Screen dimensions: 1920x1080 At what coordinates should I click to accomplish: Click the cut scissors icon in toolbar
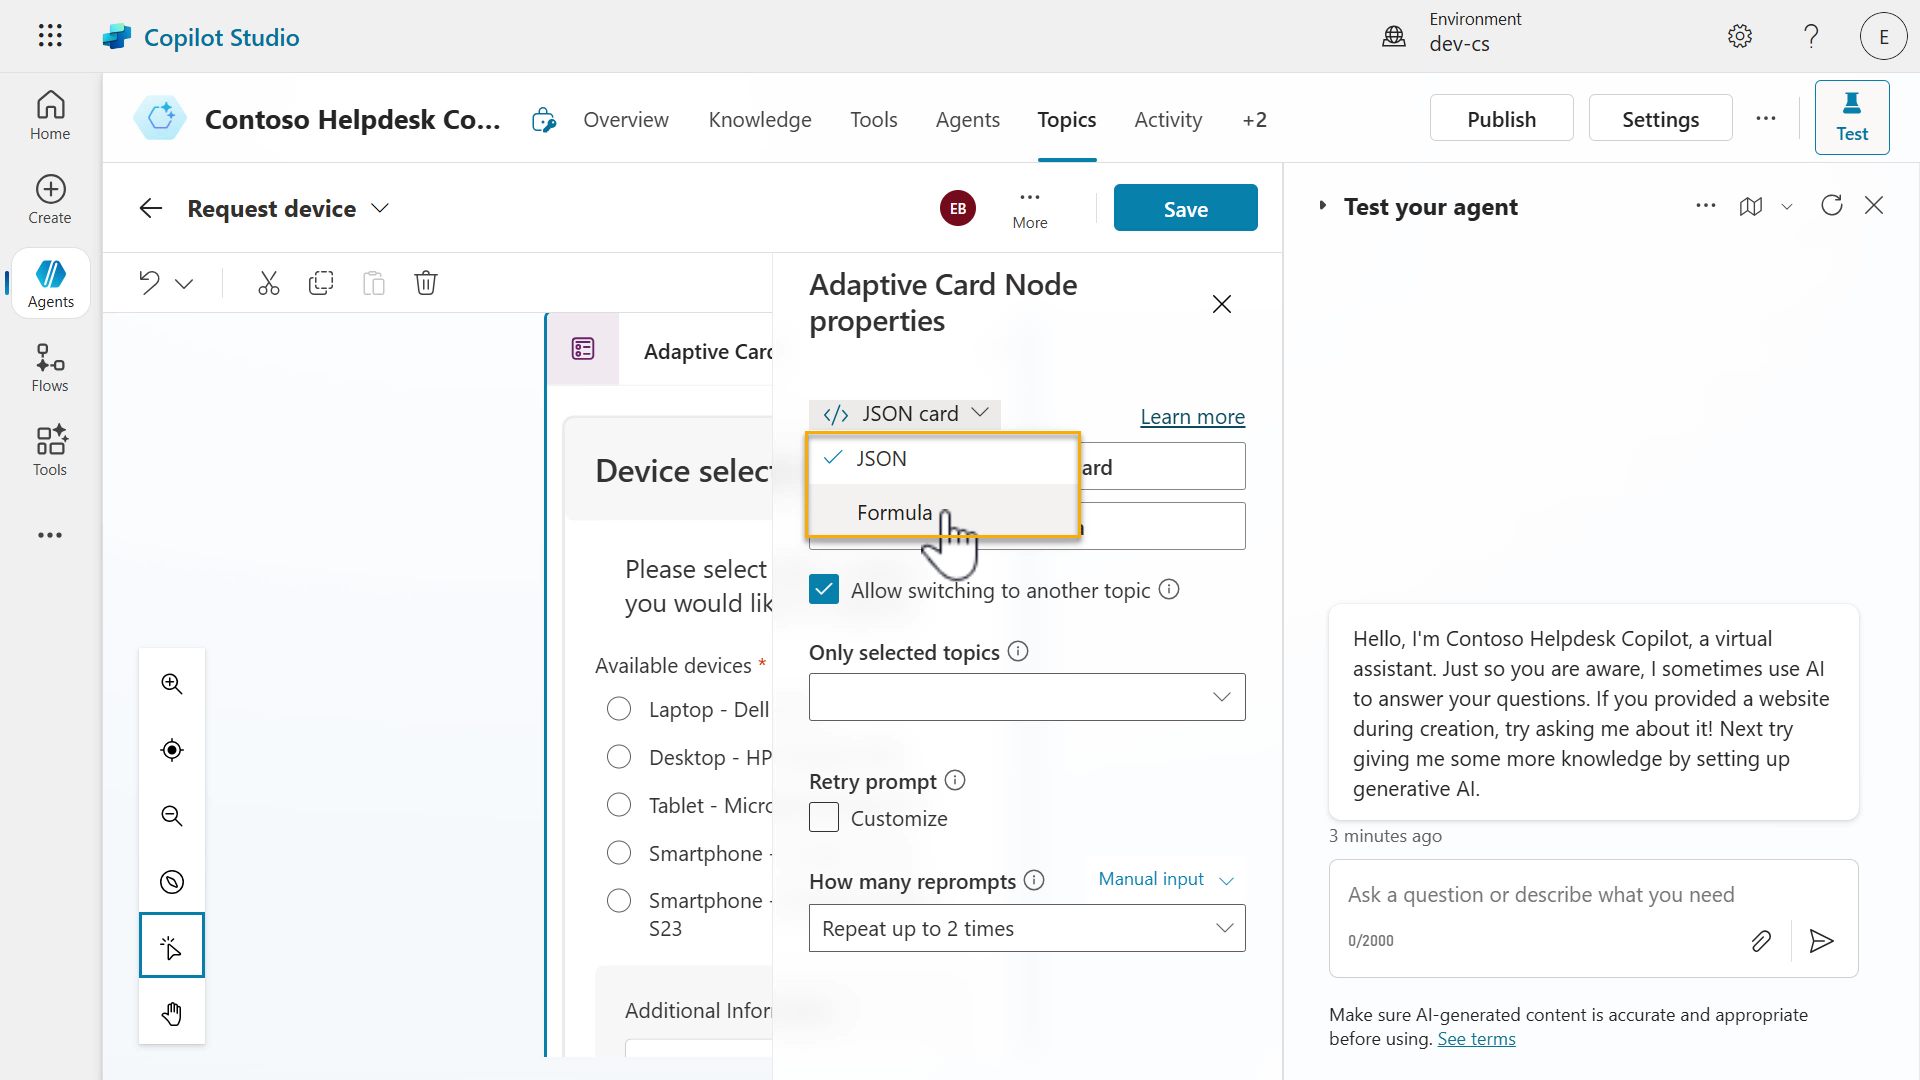click(x=268, y=283)
